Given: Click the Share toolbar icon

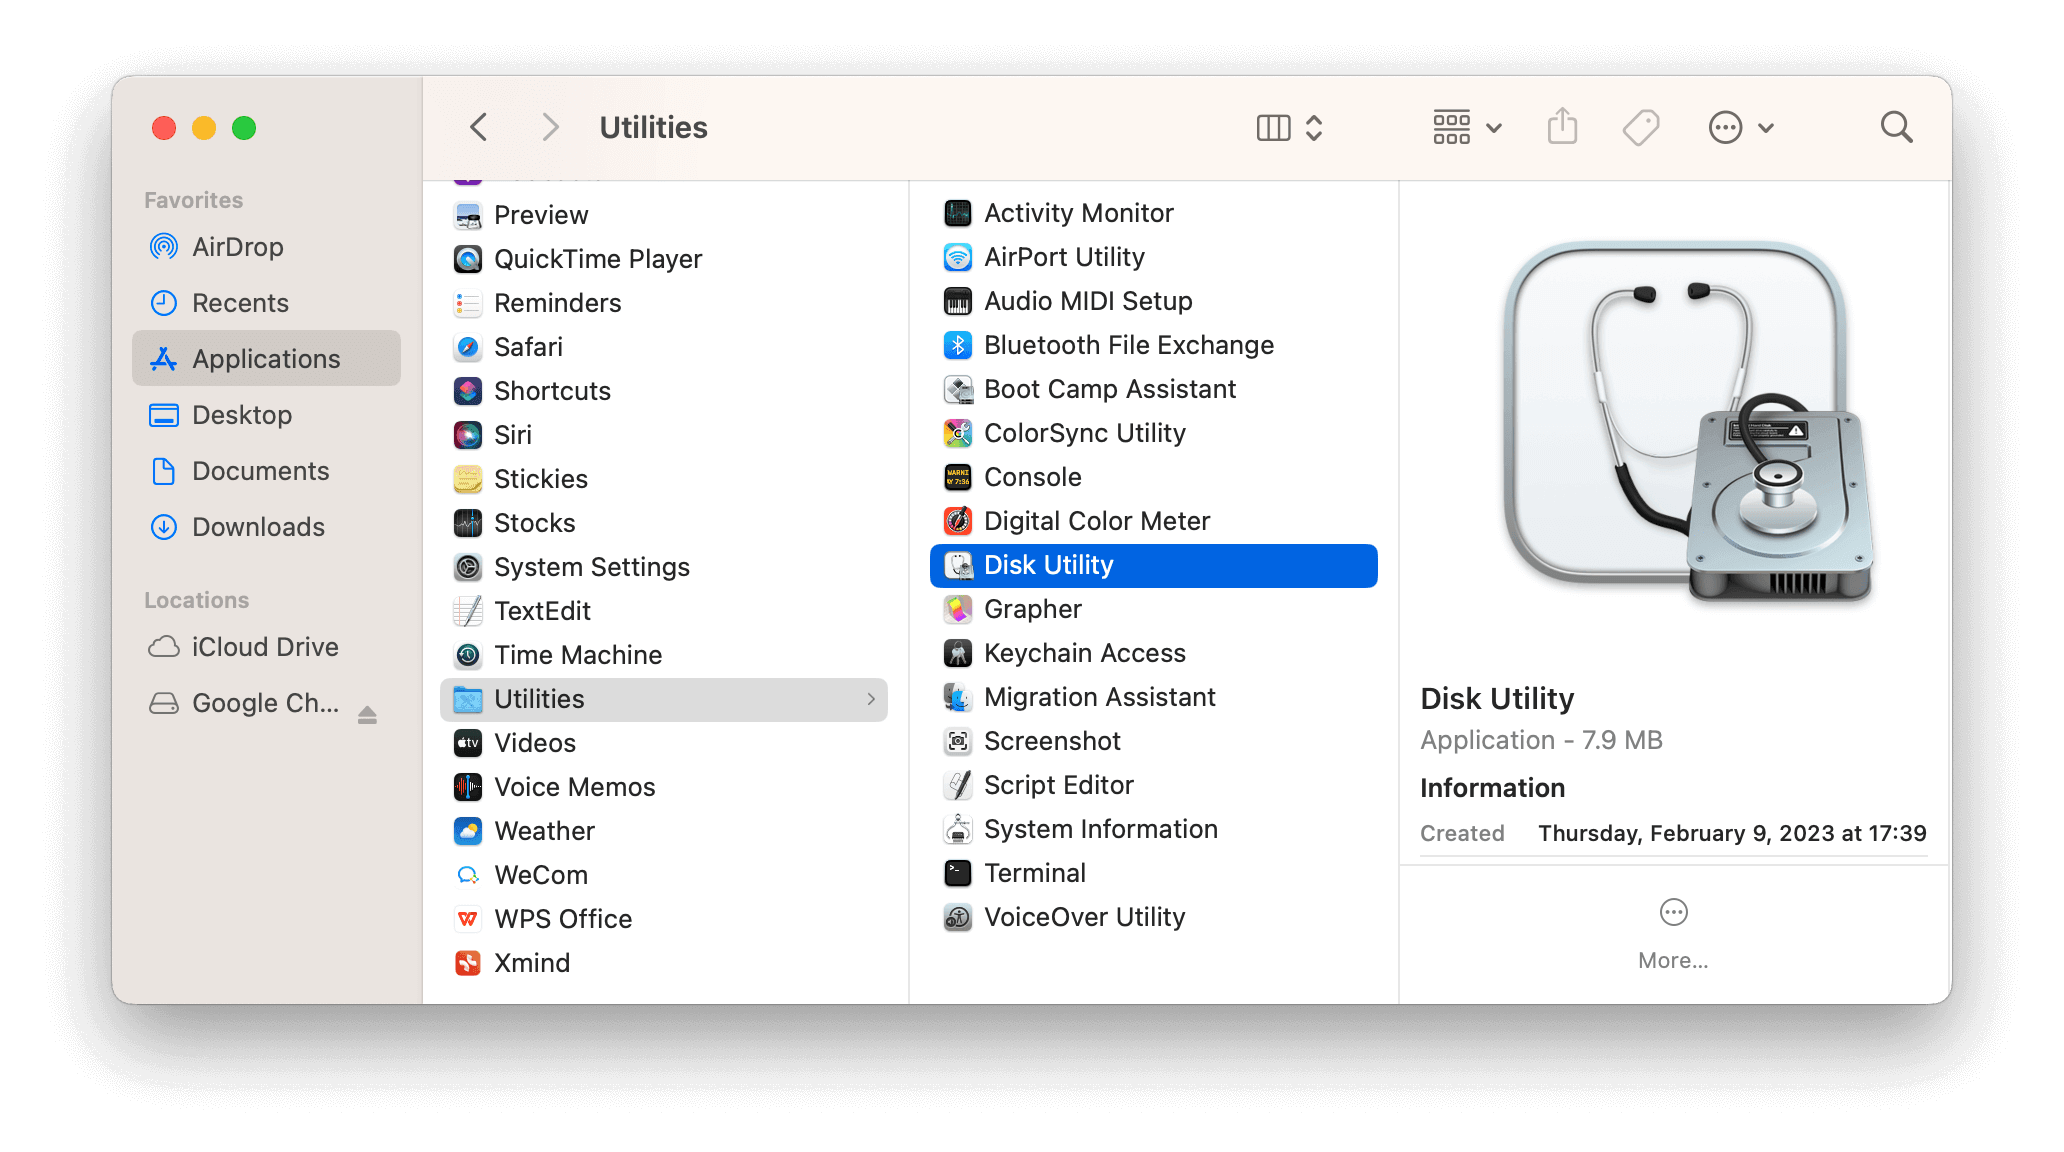Looking at the screenshot, I should [x=1562, y=127].
